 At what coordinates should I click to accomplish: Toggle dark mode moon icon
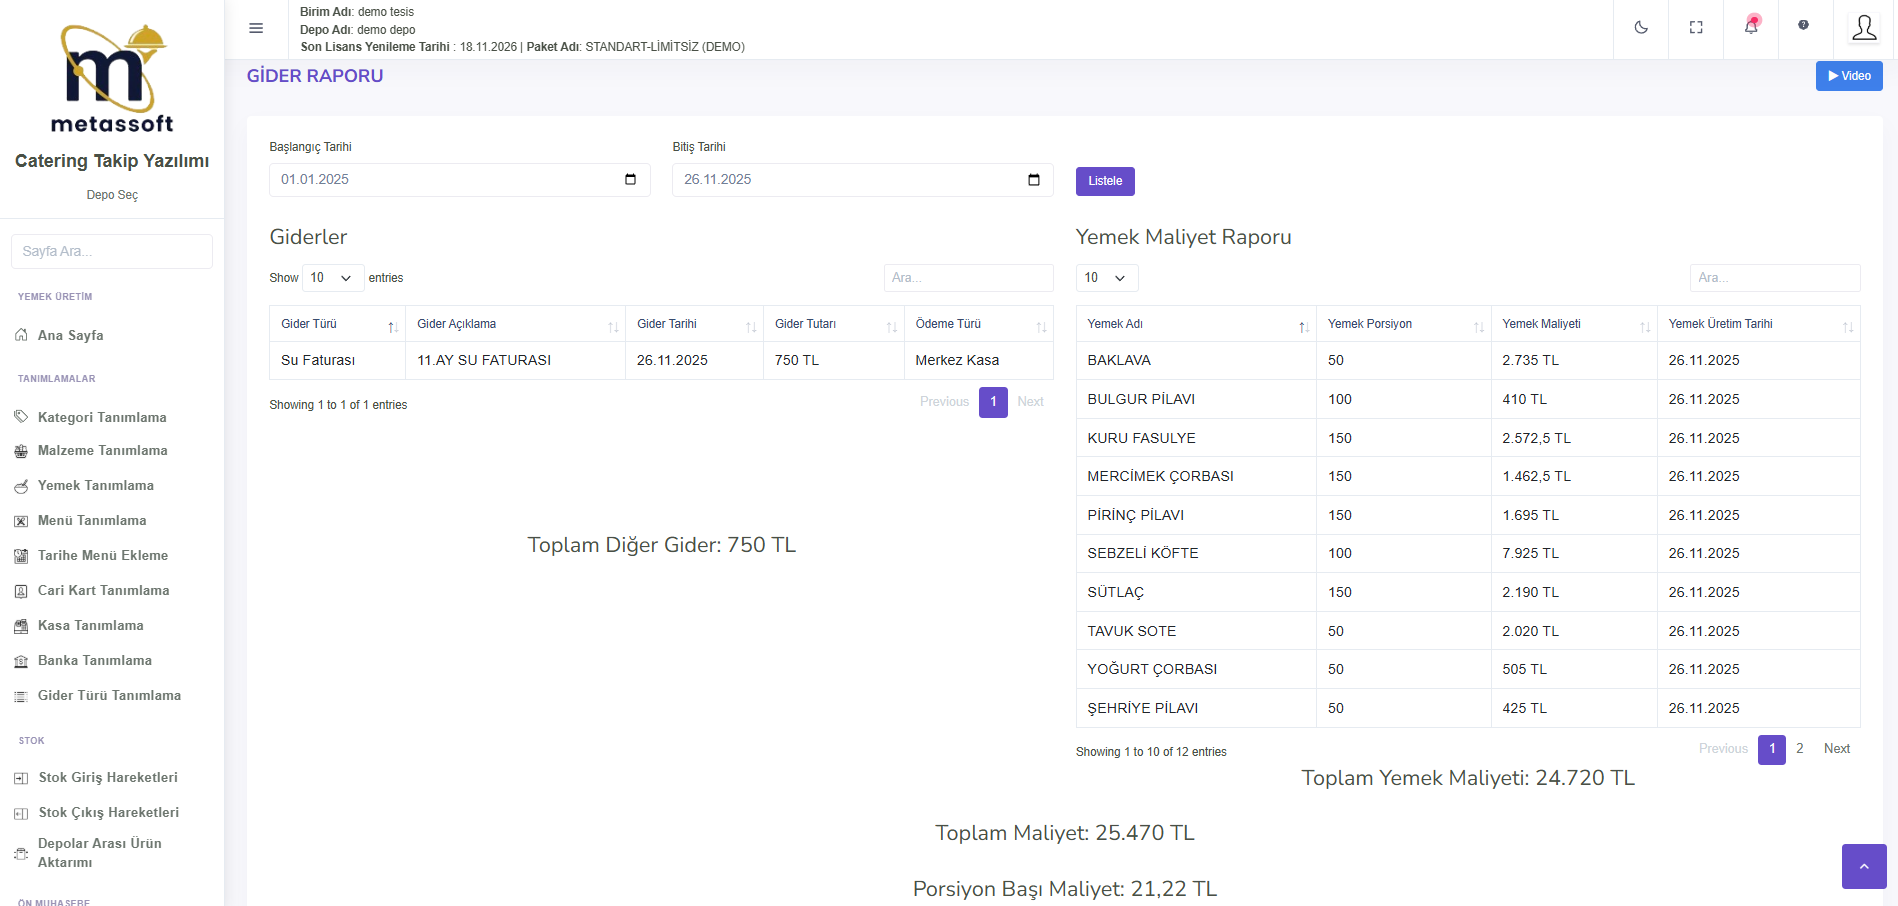tap(1641, 28)
